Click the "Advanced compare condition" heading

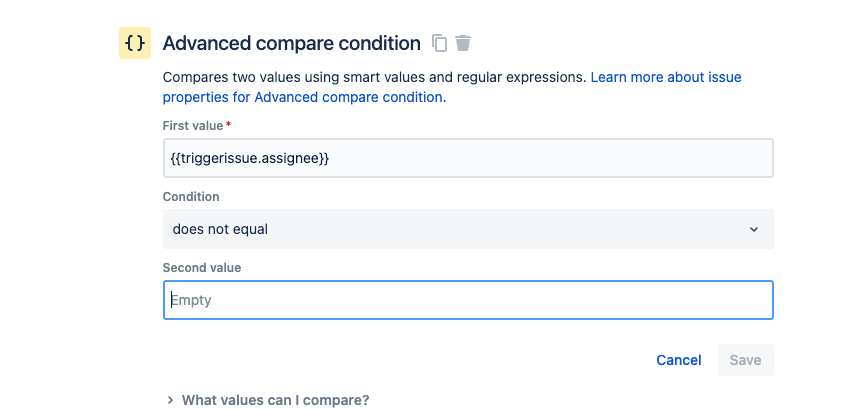click(x=291, y=43)
